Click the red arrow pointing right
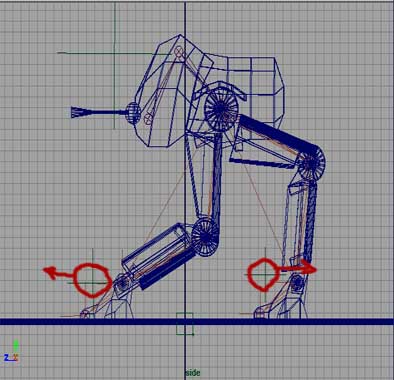 click(x=298, y=269)
